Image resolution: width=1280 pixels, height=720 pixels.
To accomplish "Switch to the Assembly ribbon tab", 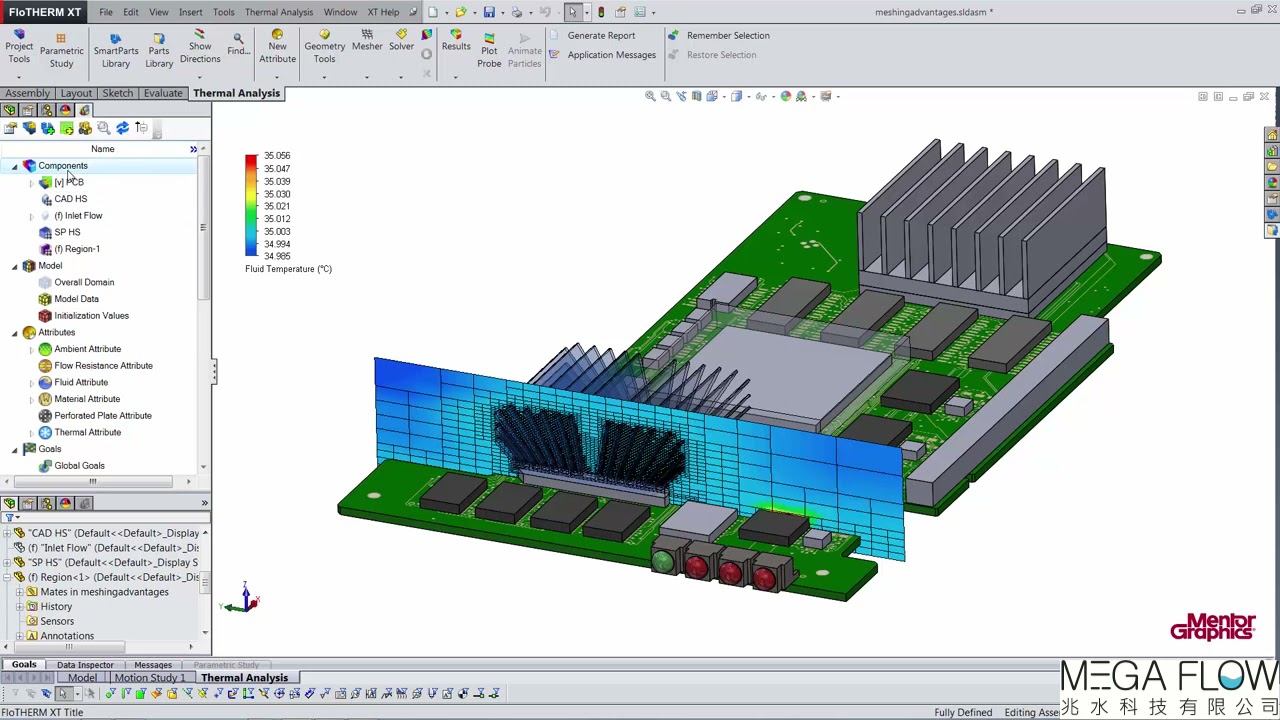I will tap(27, 93).
